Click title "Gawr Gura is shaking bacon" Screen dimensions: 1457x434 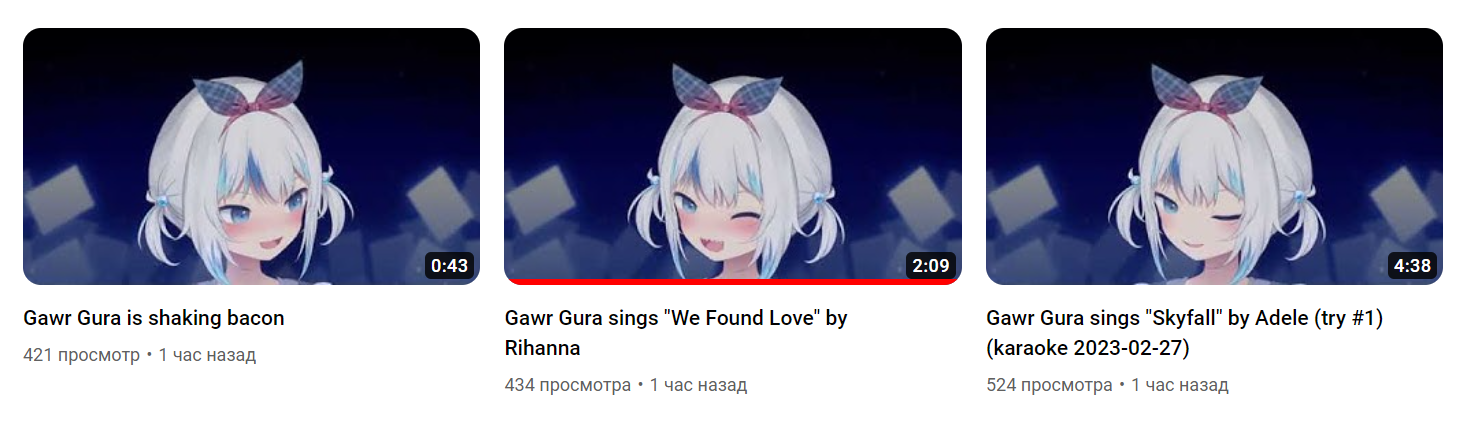[x=154, y=318]
